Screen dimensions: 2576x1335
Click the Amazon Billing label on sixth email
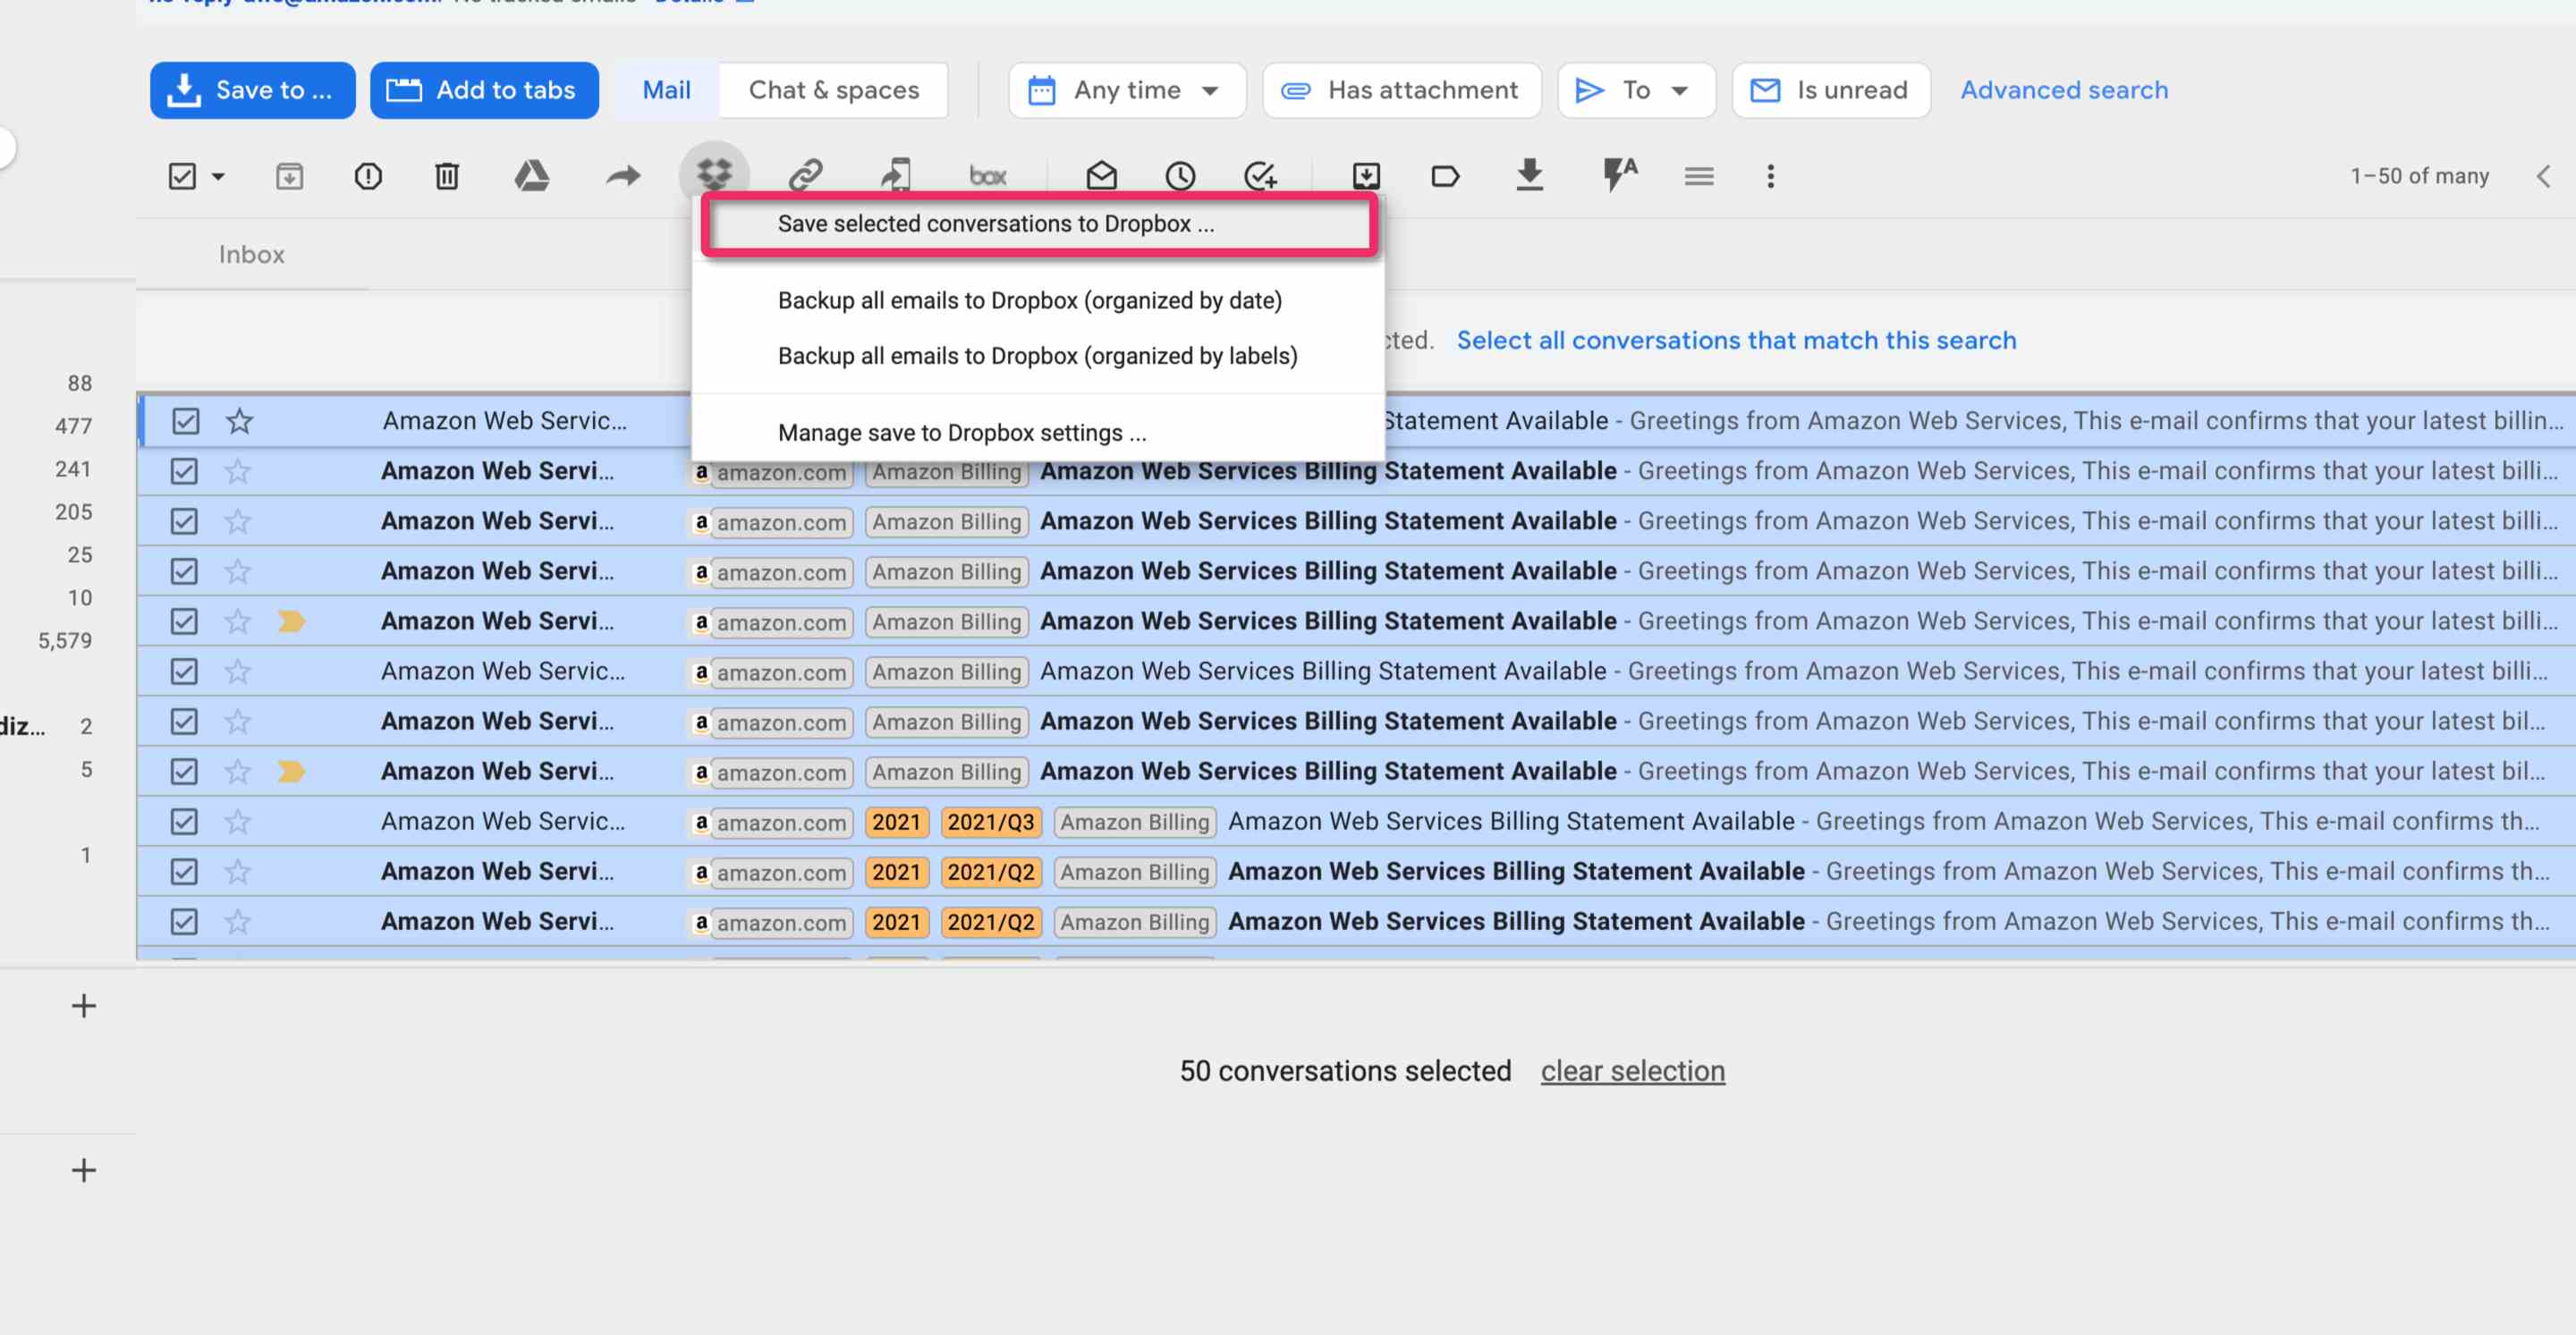pos(946,672)
